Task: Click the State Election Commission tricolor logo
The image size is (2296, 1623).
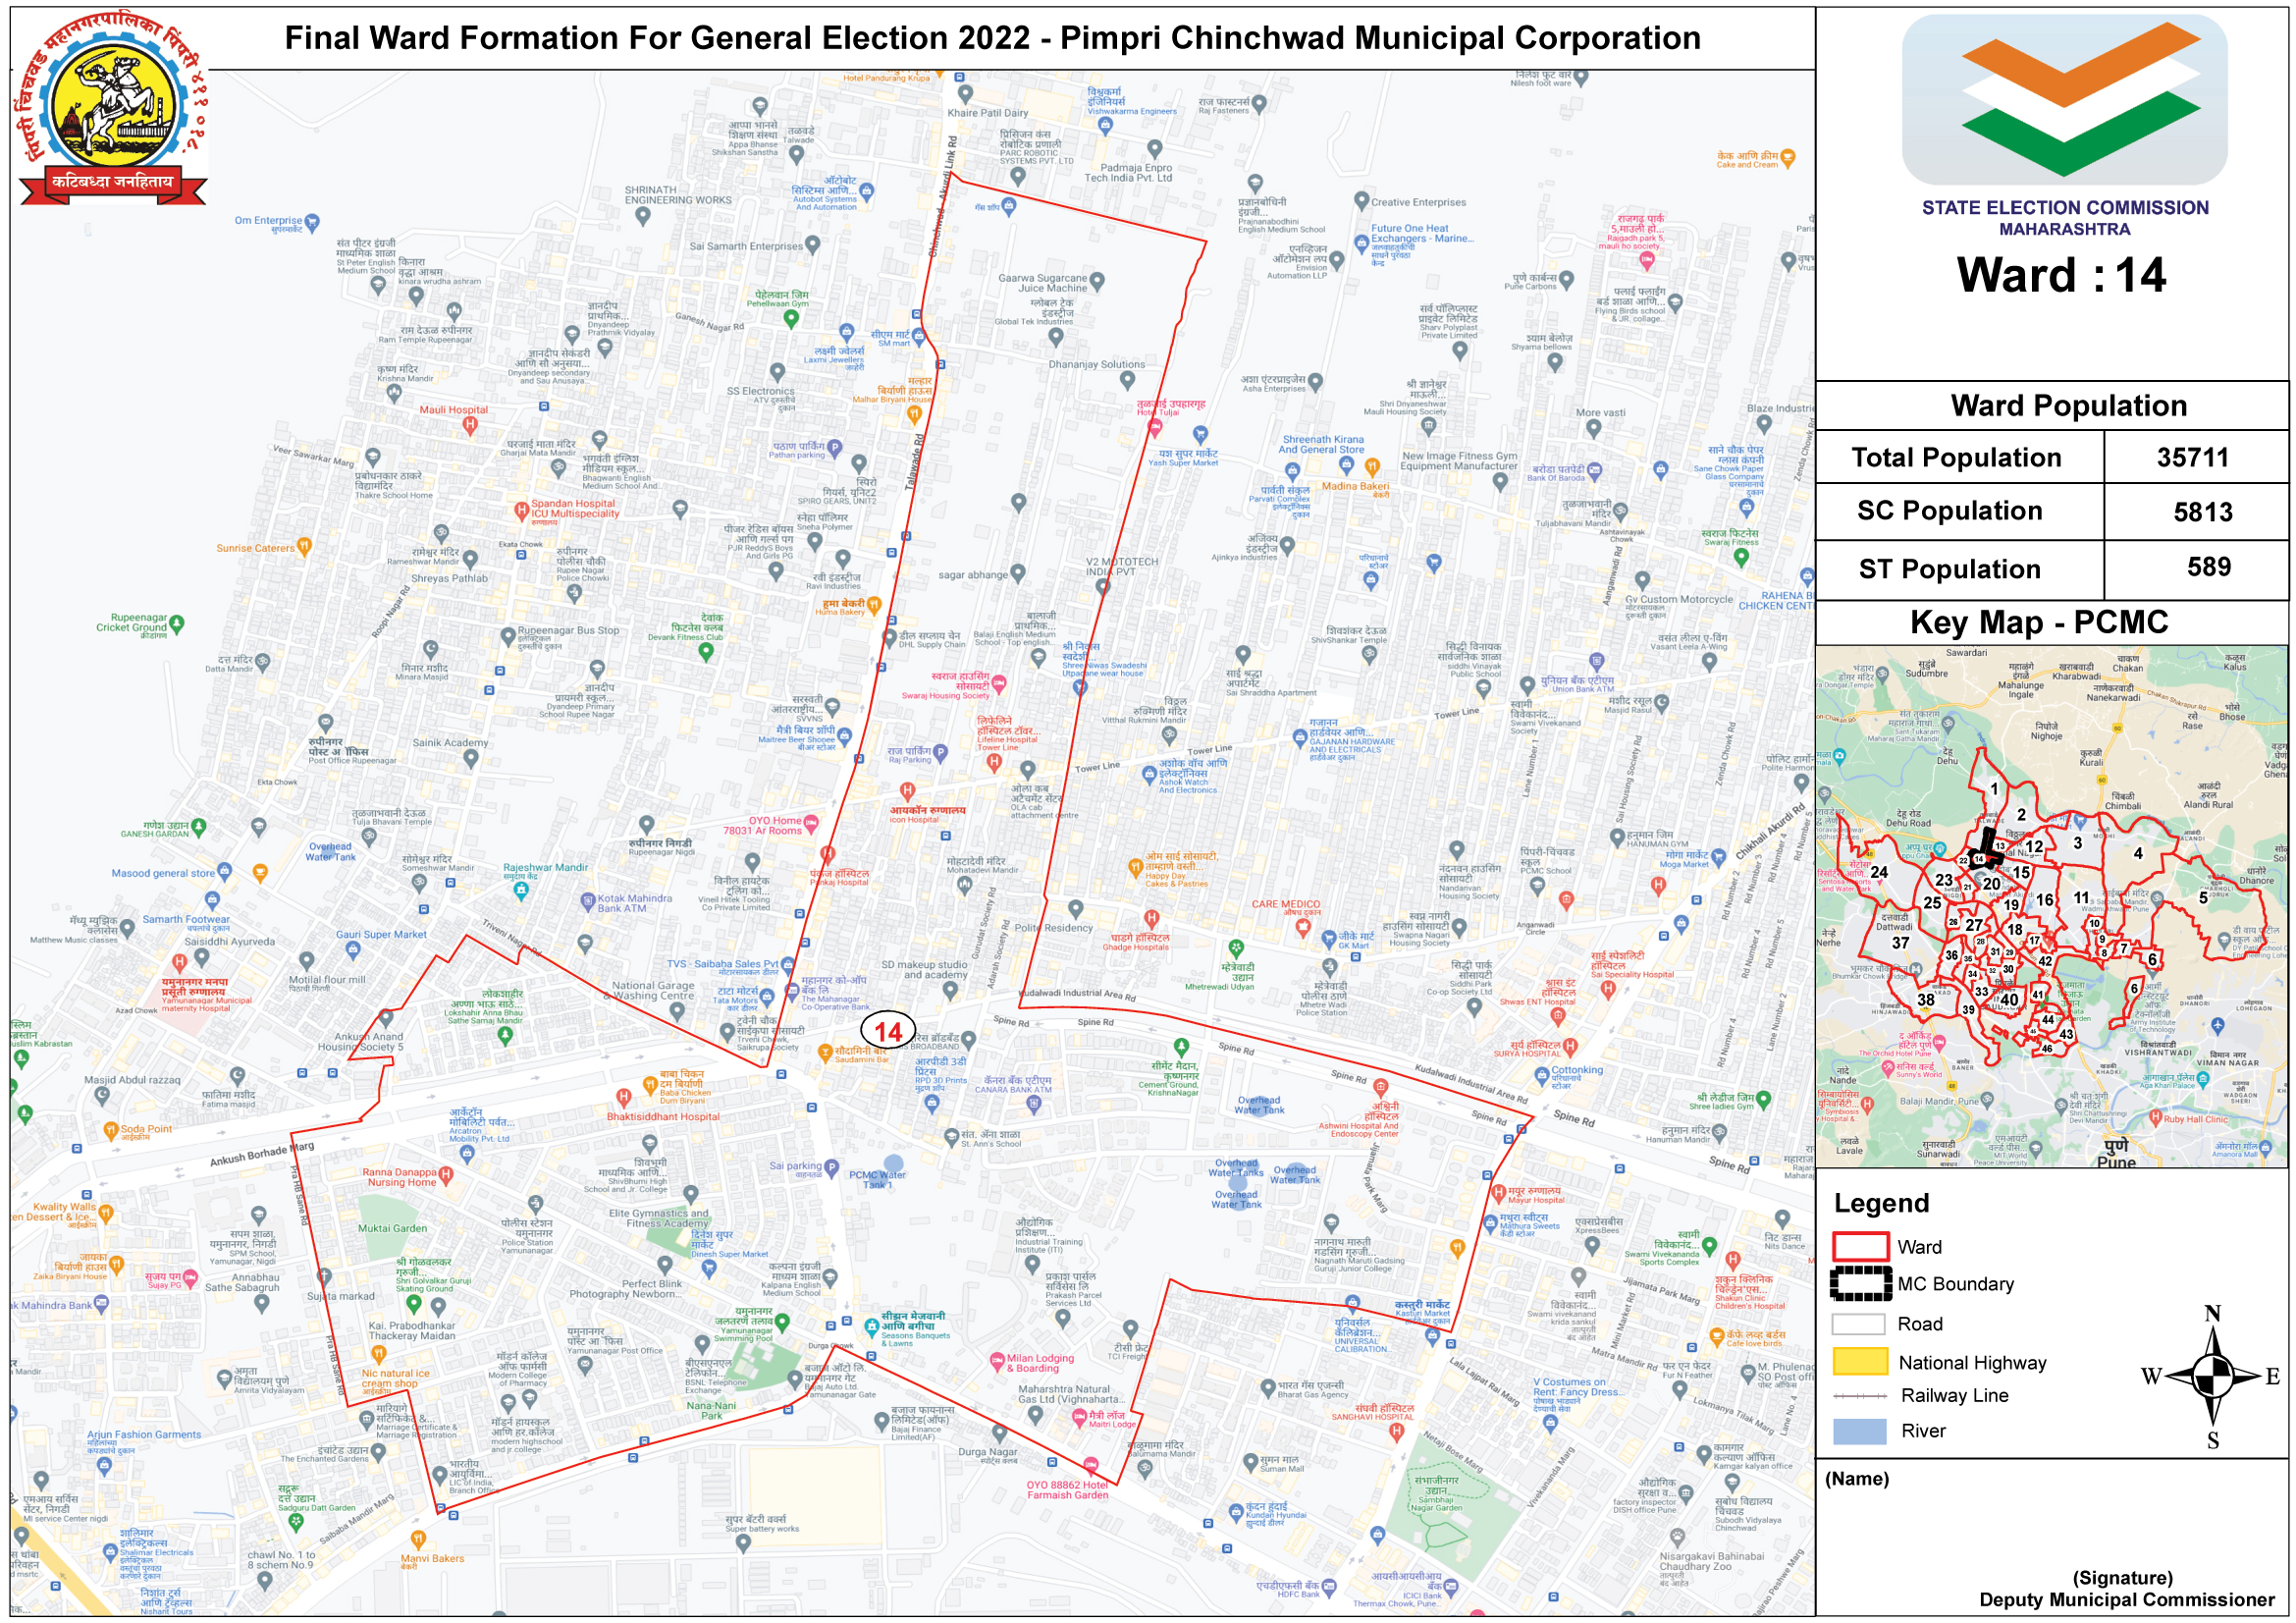Action: [2064, 98]
